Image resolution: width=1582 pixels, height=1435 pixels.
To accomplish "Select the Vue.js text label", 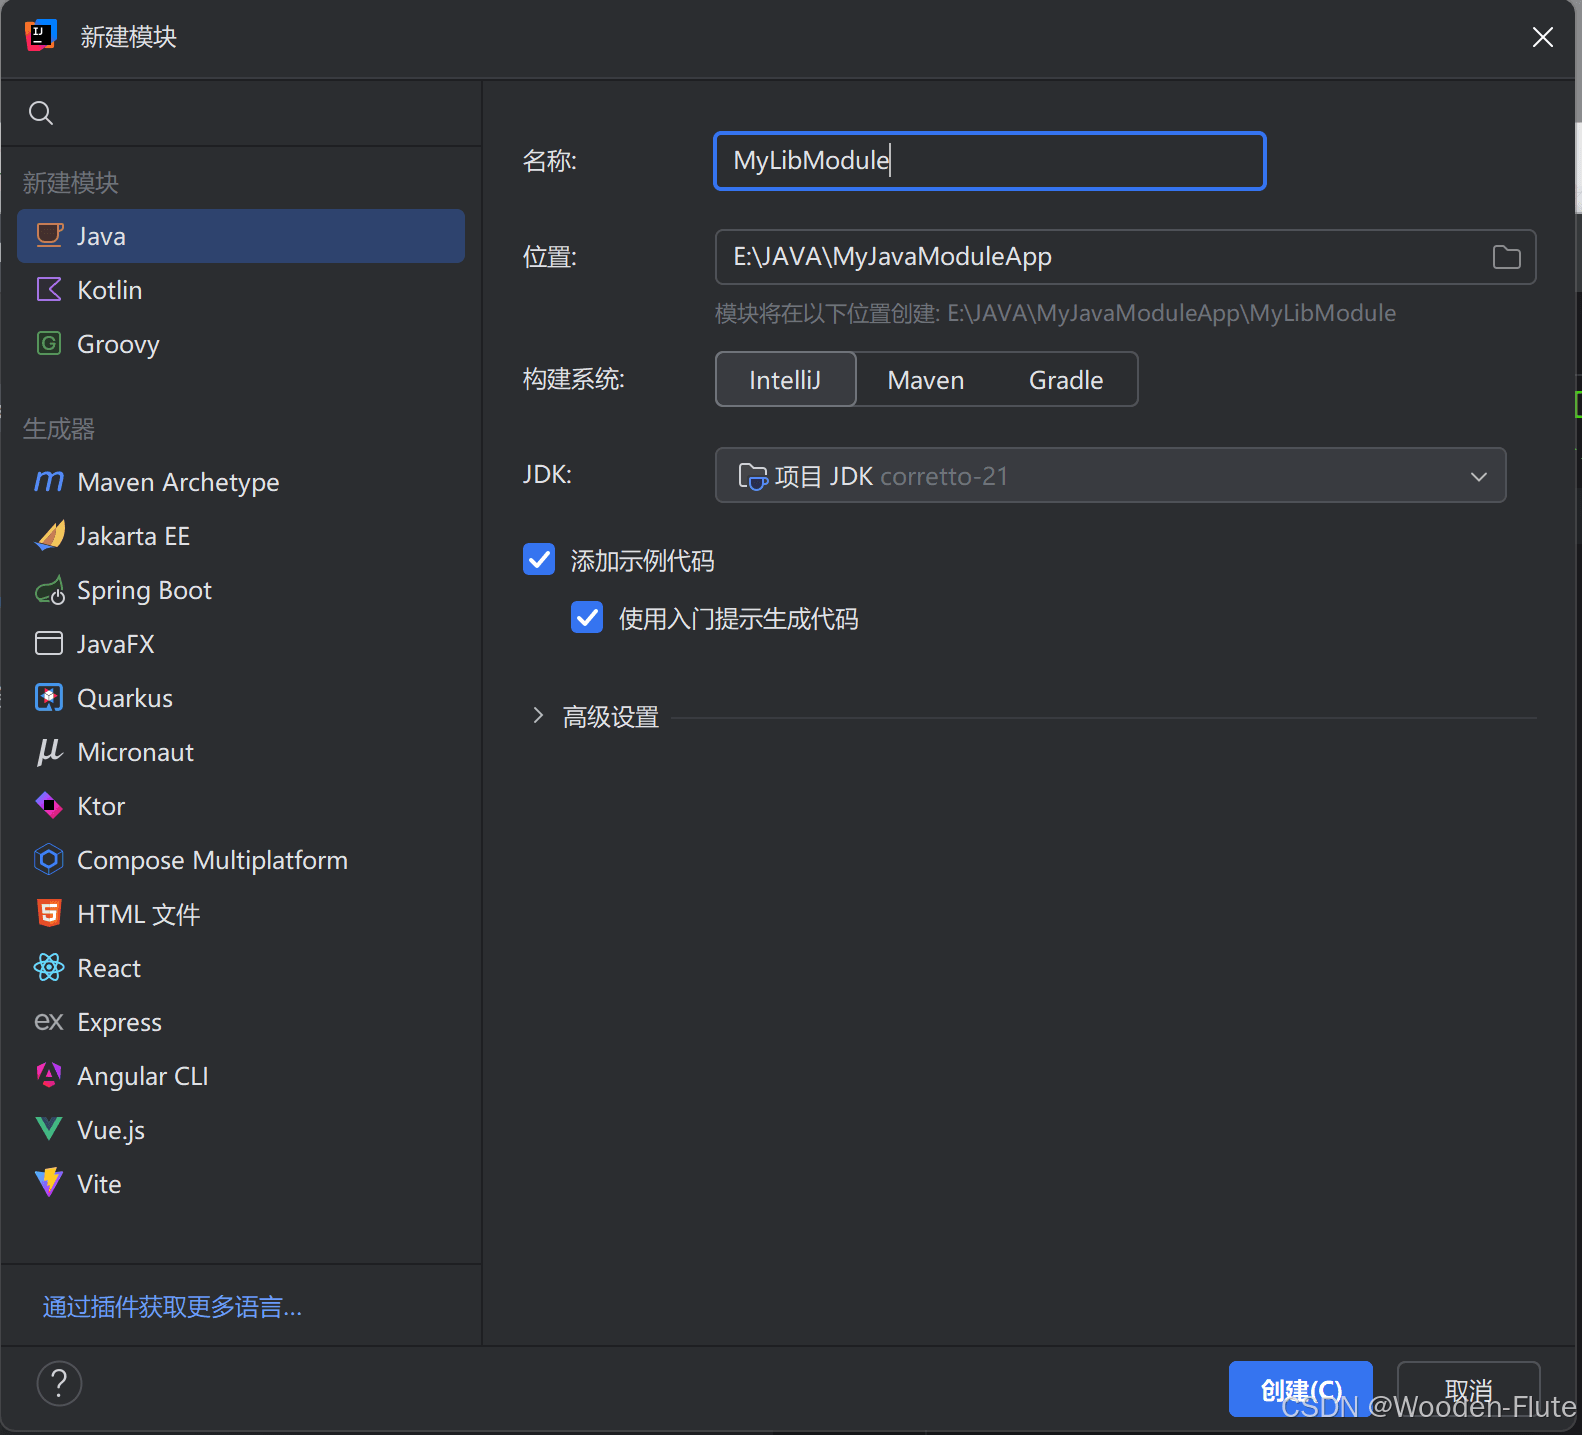I will 111,1131.
